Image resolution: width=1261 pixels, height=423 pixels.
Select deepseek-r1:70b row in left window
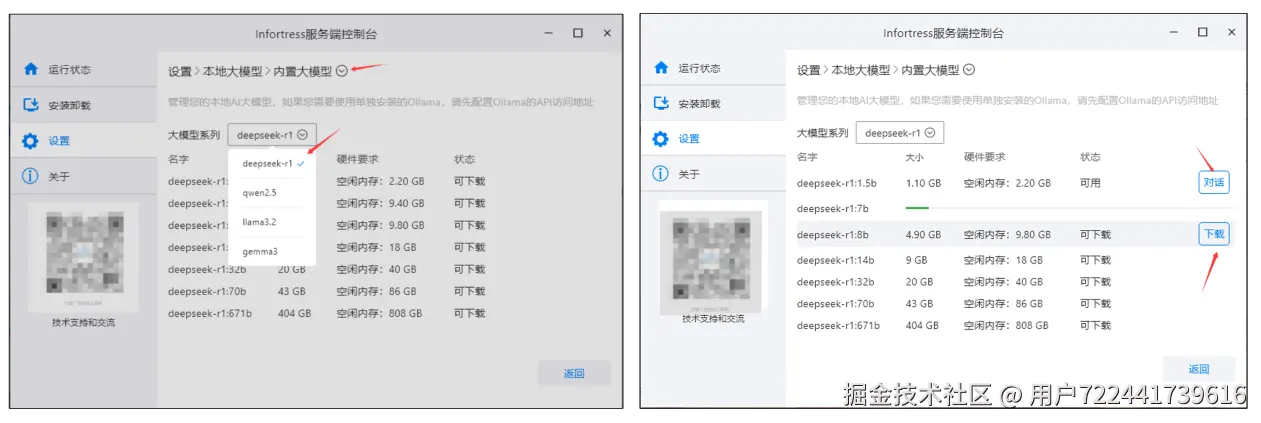coord(388,291)
